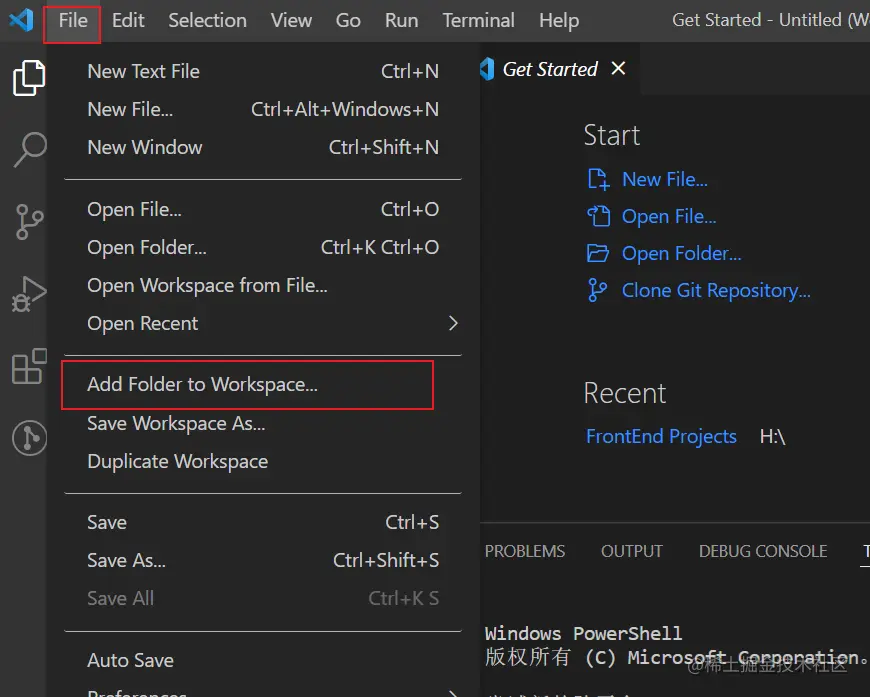Toggle Auto Save in File menu
The width and height of the screenshot is (870, 697).
263,660
